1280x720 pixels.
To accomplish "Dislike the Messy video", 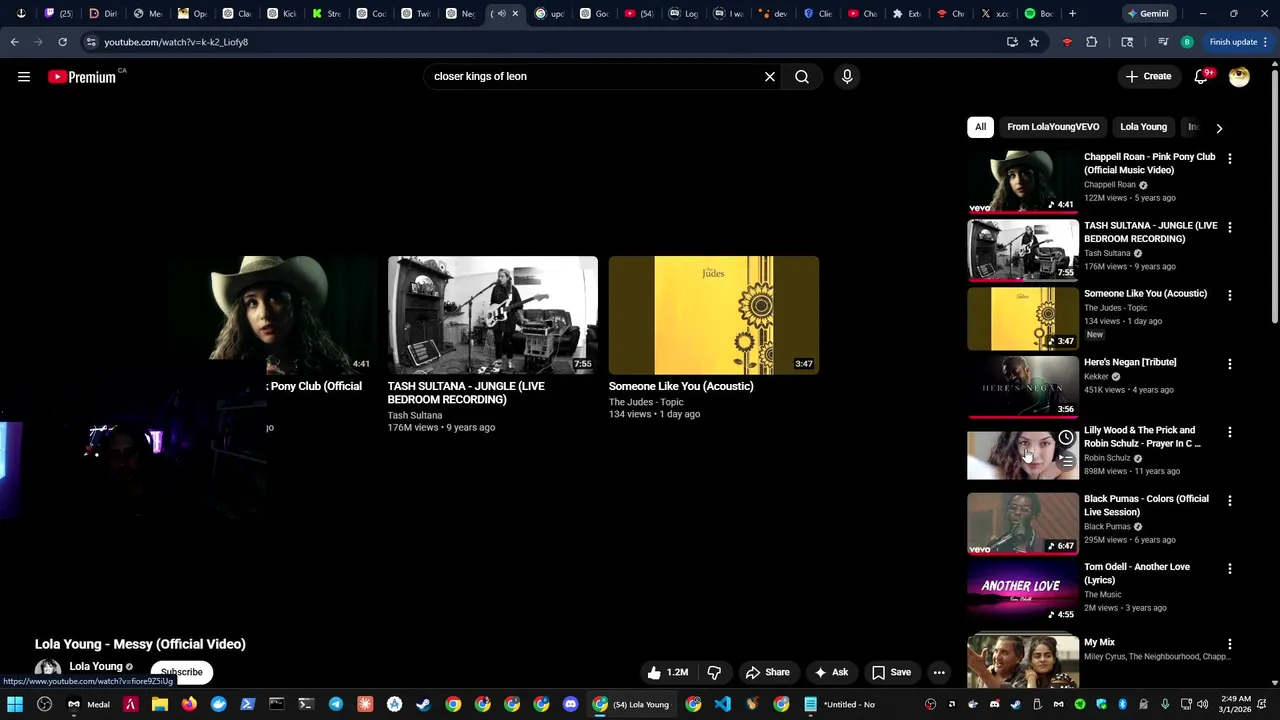I will pos(714,672).
